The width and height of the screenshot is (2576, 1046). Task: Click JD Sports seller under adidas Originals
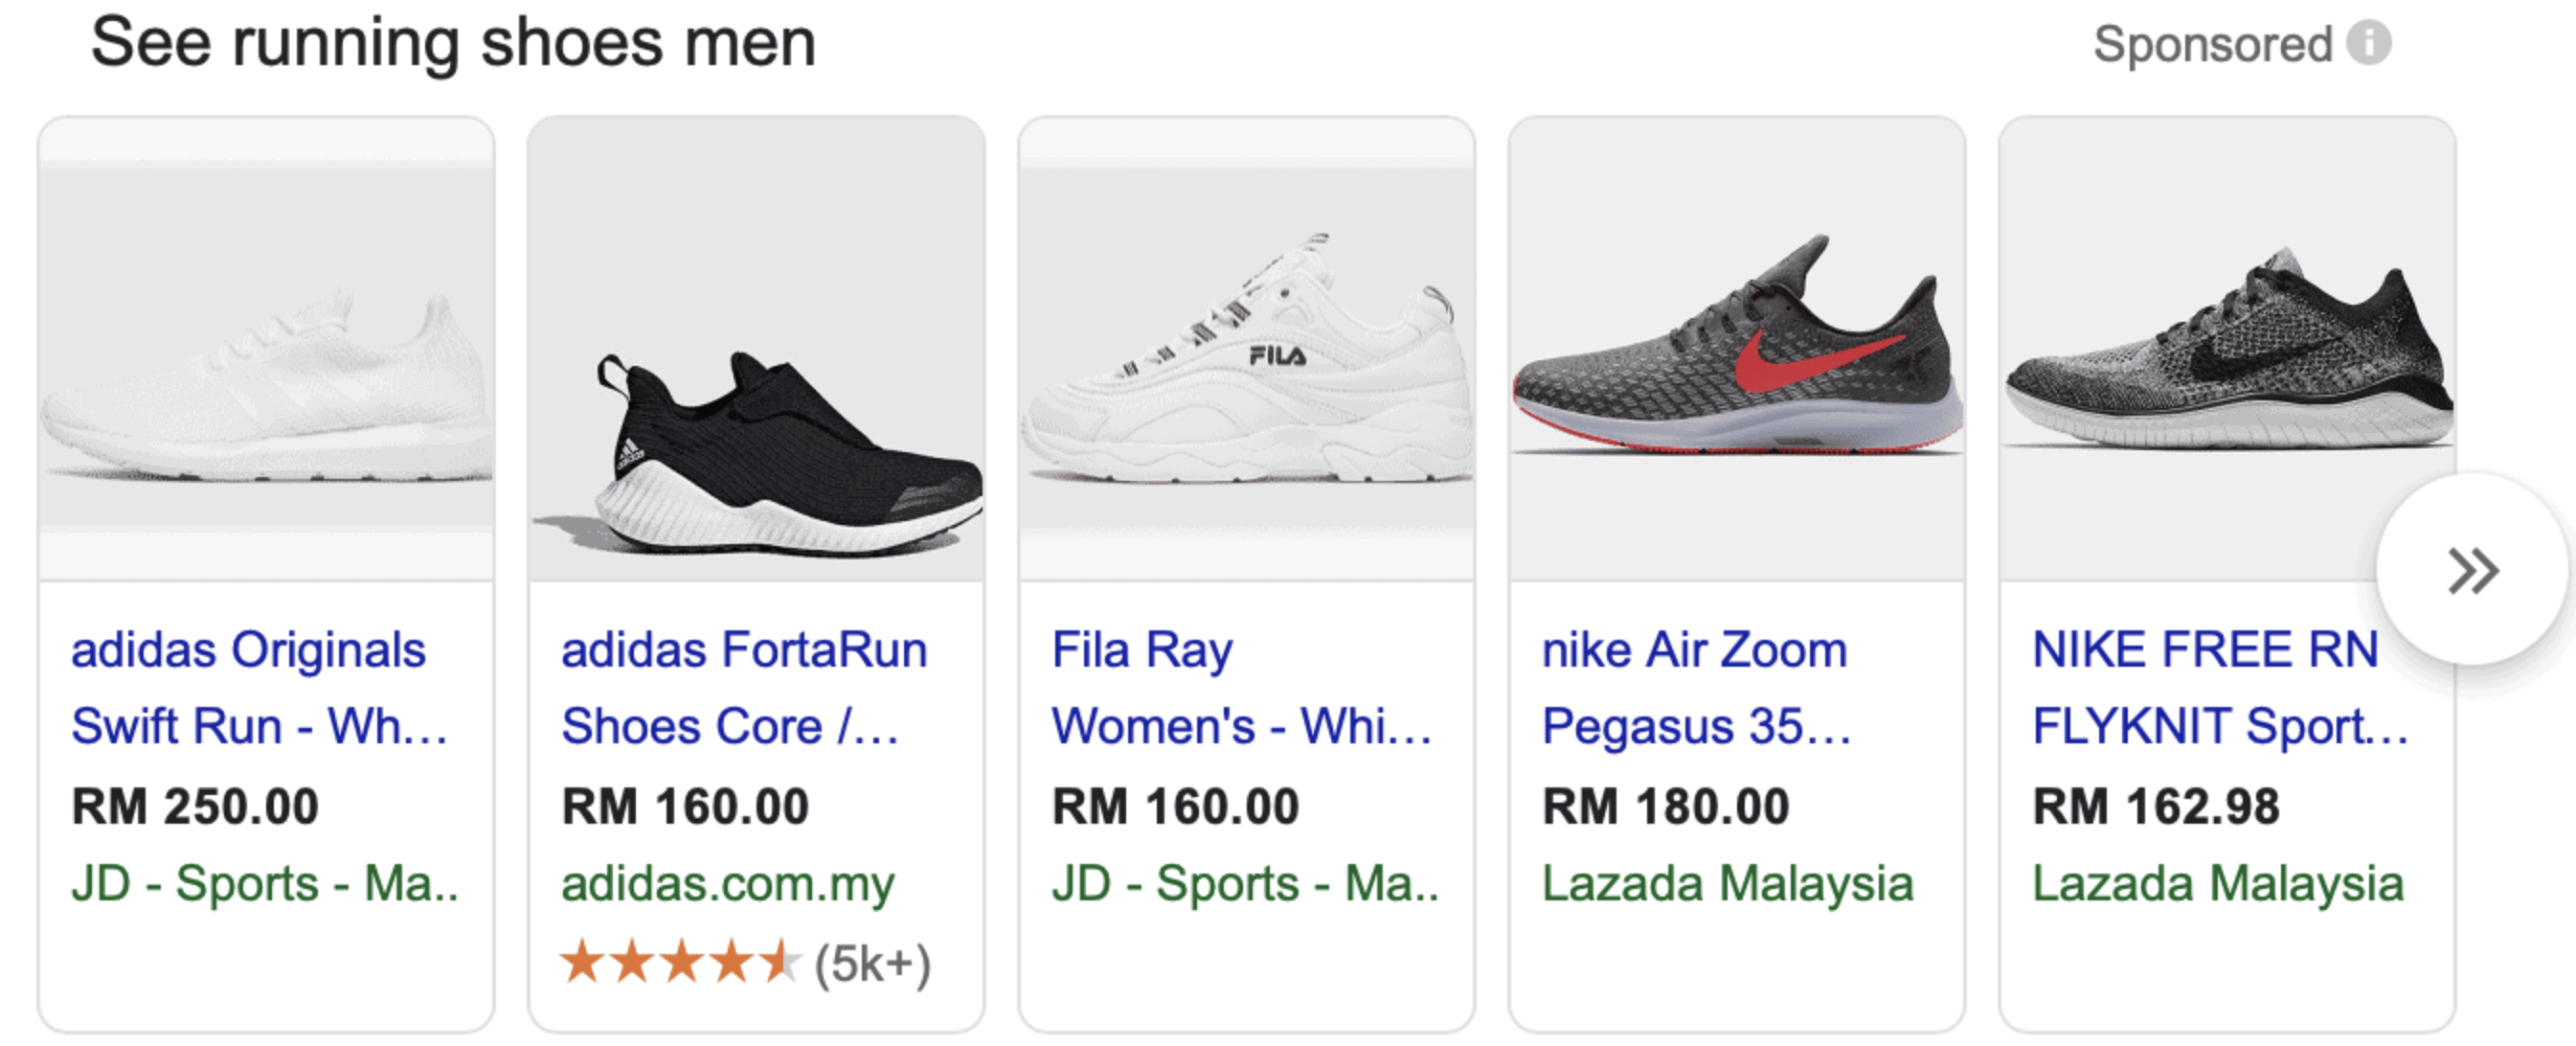(x=264, y=884)
